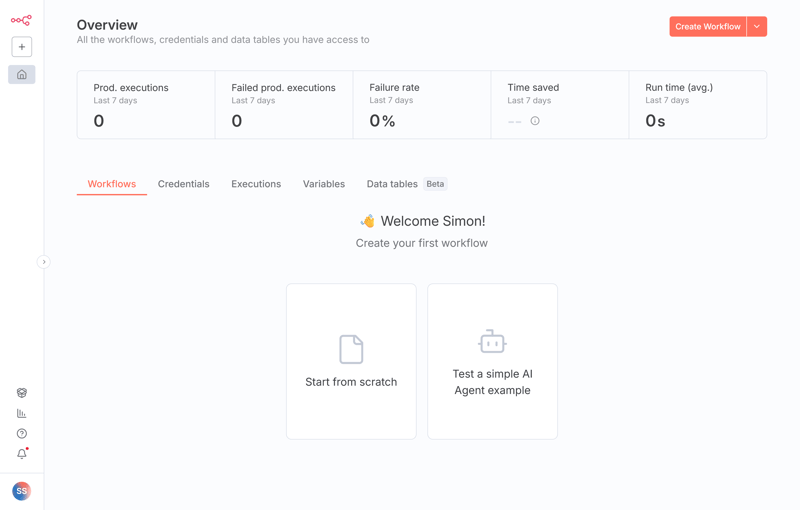Click the n8n logo in the sidebar
This screenshot has width=800, height=510.
[21, 20]
